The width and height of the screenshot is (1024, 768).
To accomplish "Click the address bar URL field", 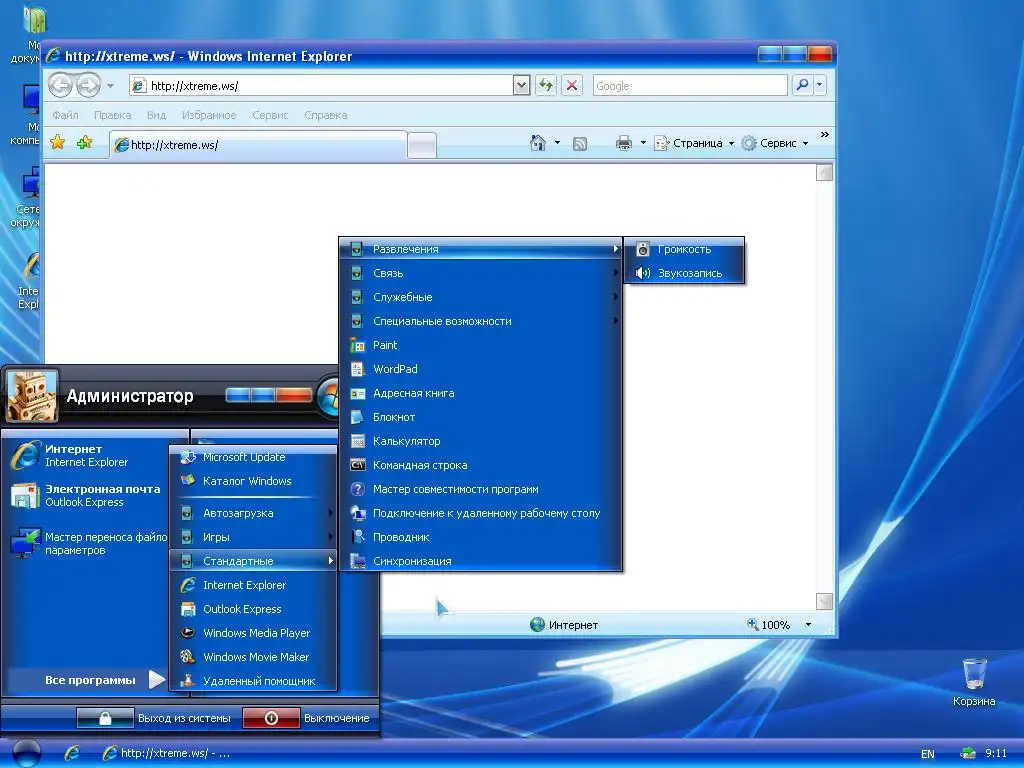I will 321,86.
